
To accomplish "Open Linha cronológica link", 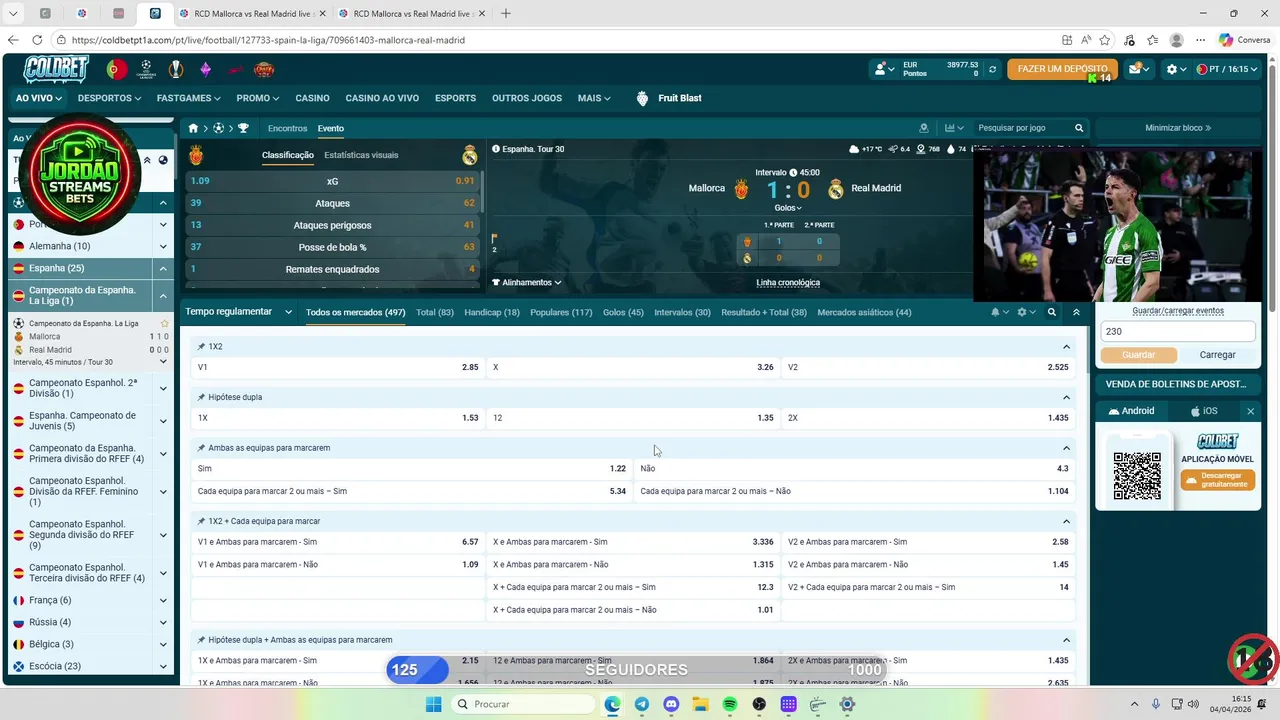I will (x=788, y=283).
